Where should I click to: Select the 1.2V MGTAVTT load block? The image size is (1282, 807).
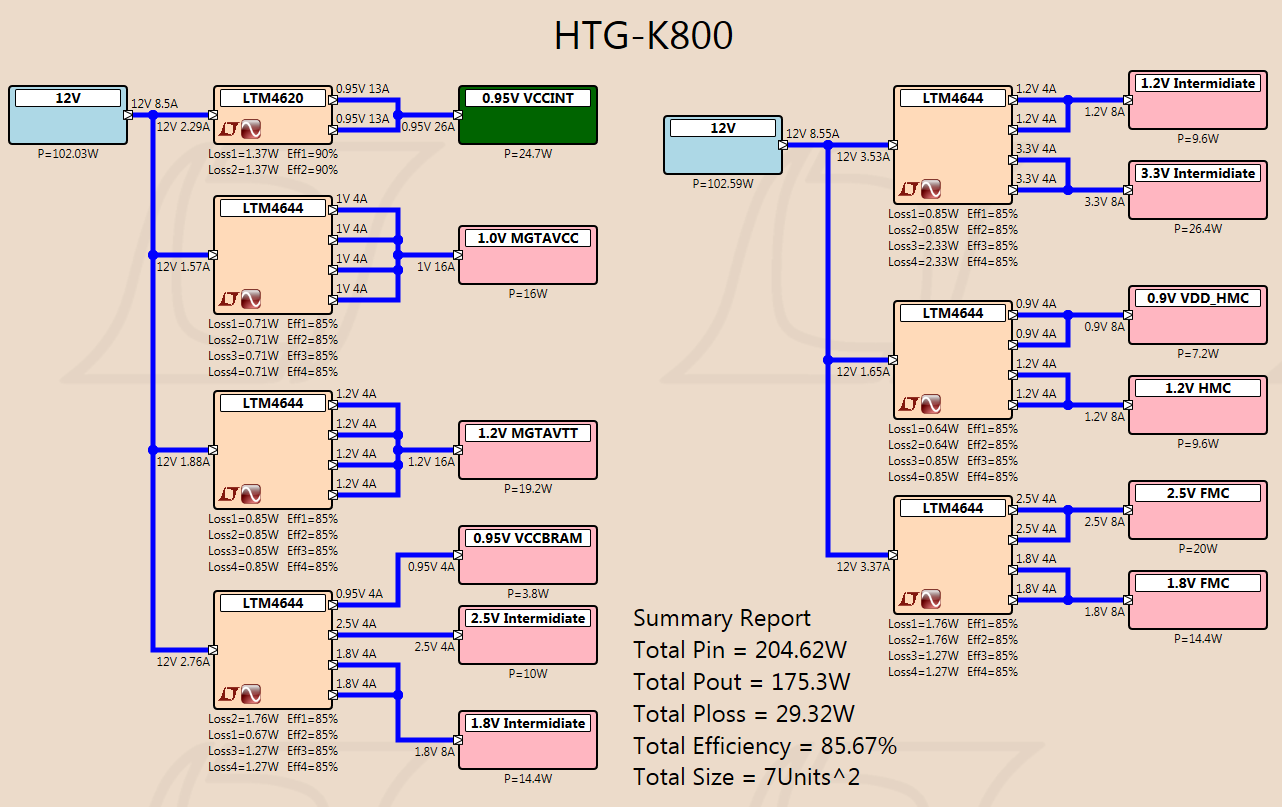point(528,450)
